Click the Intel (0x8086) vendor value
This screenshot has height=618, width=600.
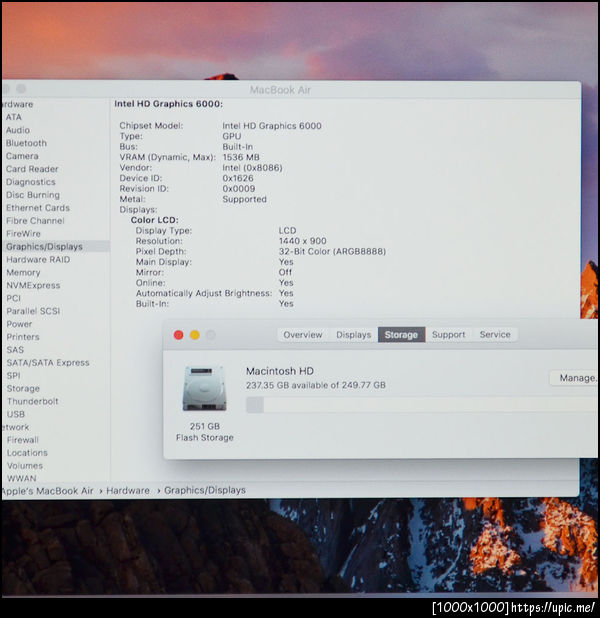[252, 168]
